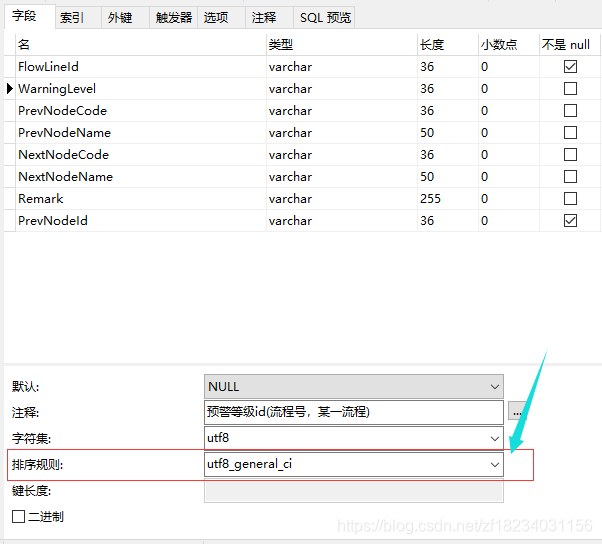Toggle not-null checkbox for PrevNodeName

pos(570,132)
